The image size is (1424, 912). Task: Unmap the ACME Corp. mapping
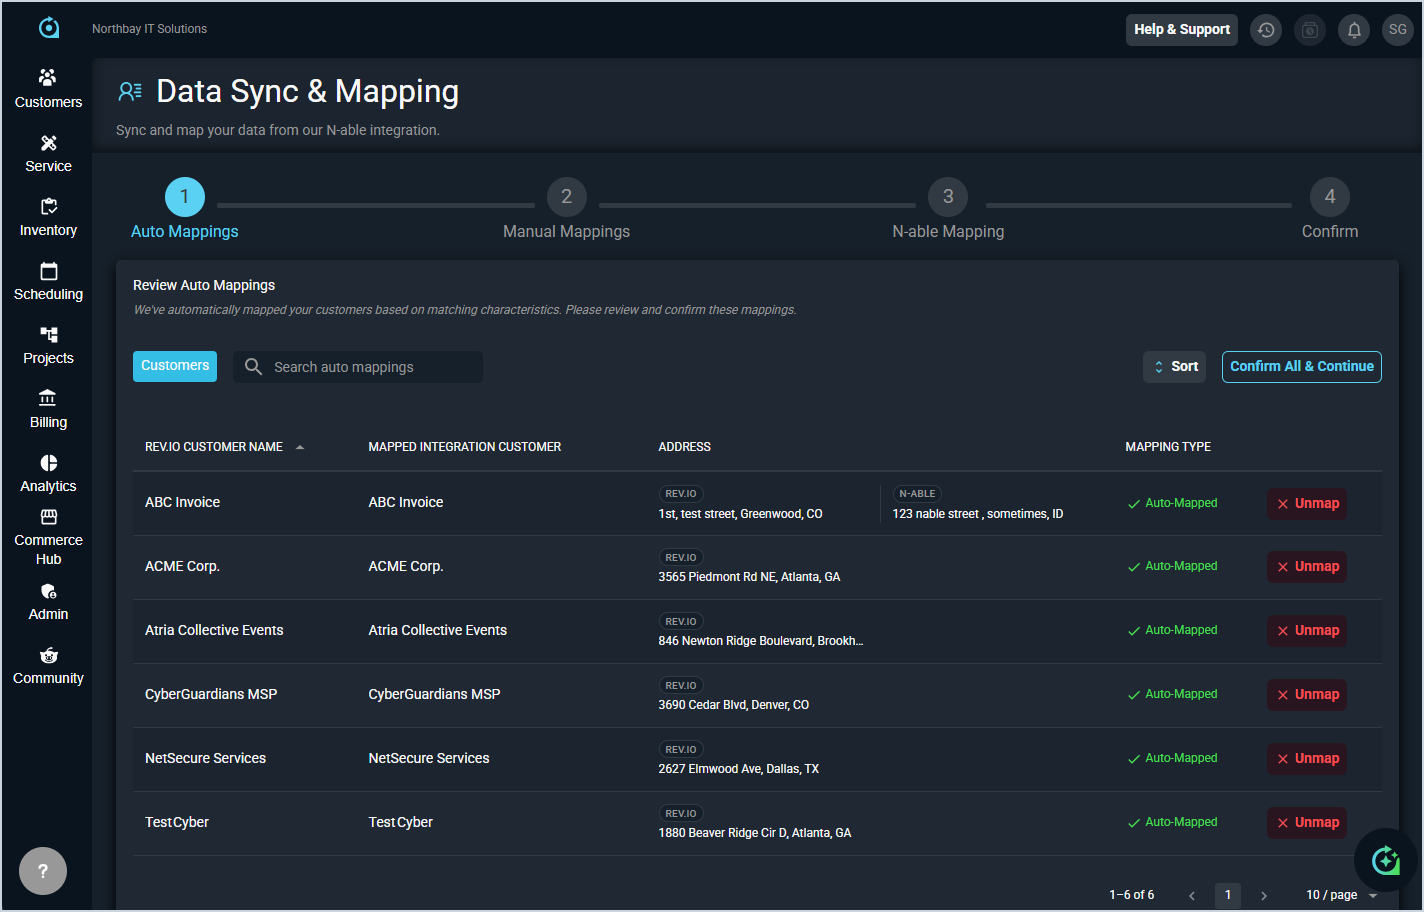(1307, 567)
